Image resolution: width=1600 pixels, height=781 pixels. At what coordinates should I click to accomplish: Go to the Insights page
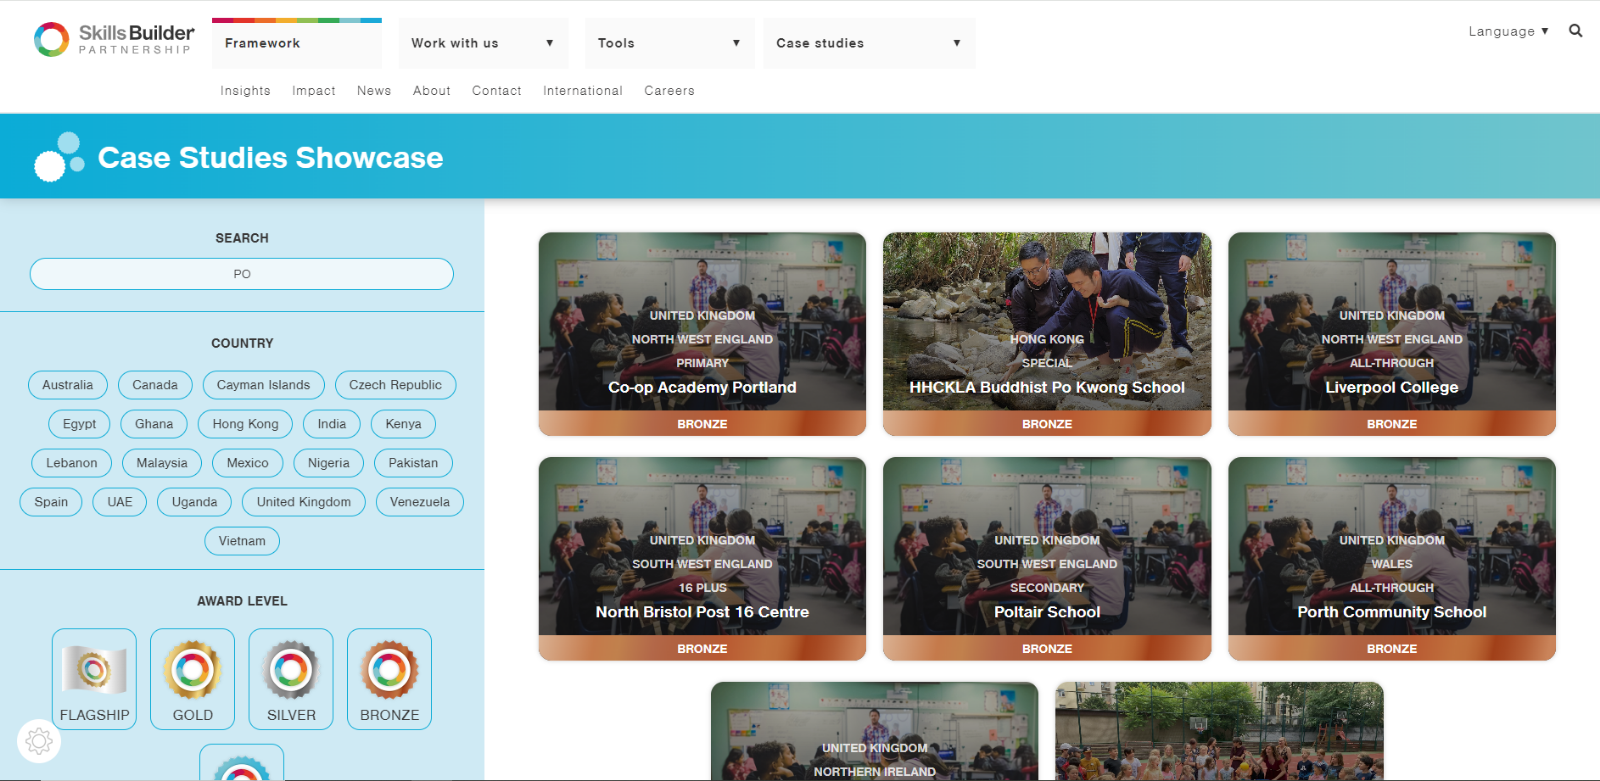tap(245, 90)
